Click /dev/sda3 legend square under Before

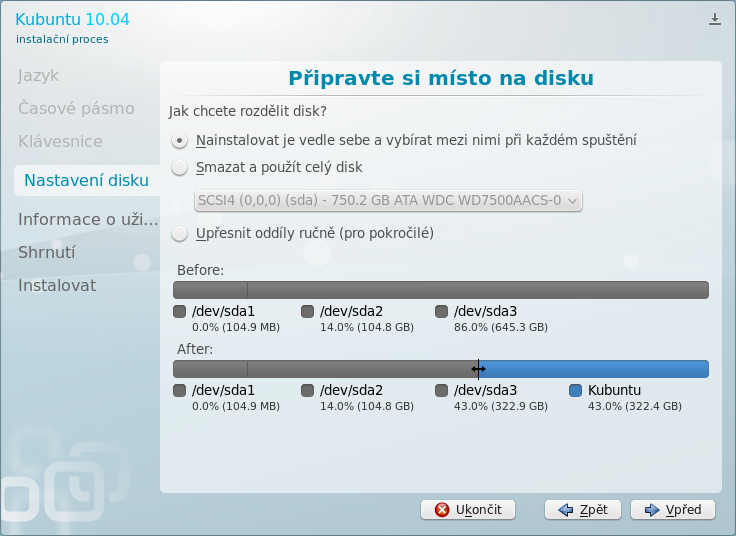click(x=441, y=312)
